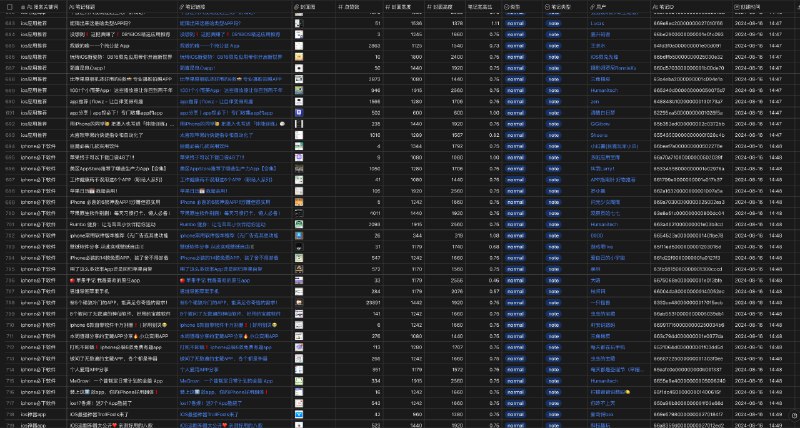
Task: Open the zim user link
Action: click(594, 102)
